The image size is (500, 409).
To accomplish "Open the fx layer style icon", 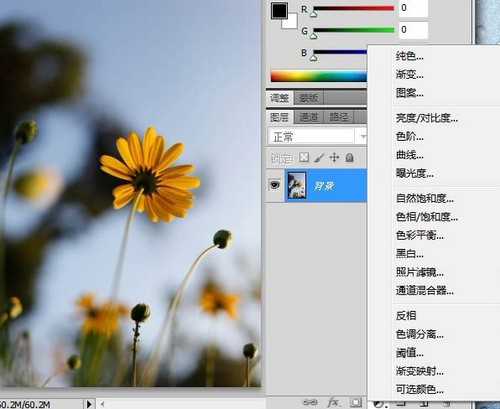I will click(x=333, y=402).
